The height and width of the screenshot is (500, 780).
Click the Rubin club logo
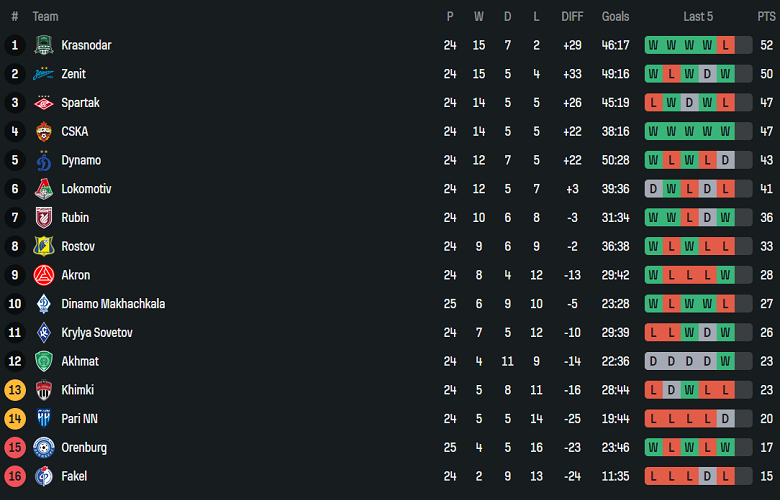click(43, 217)
